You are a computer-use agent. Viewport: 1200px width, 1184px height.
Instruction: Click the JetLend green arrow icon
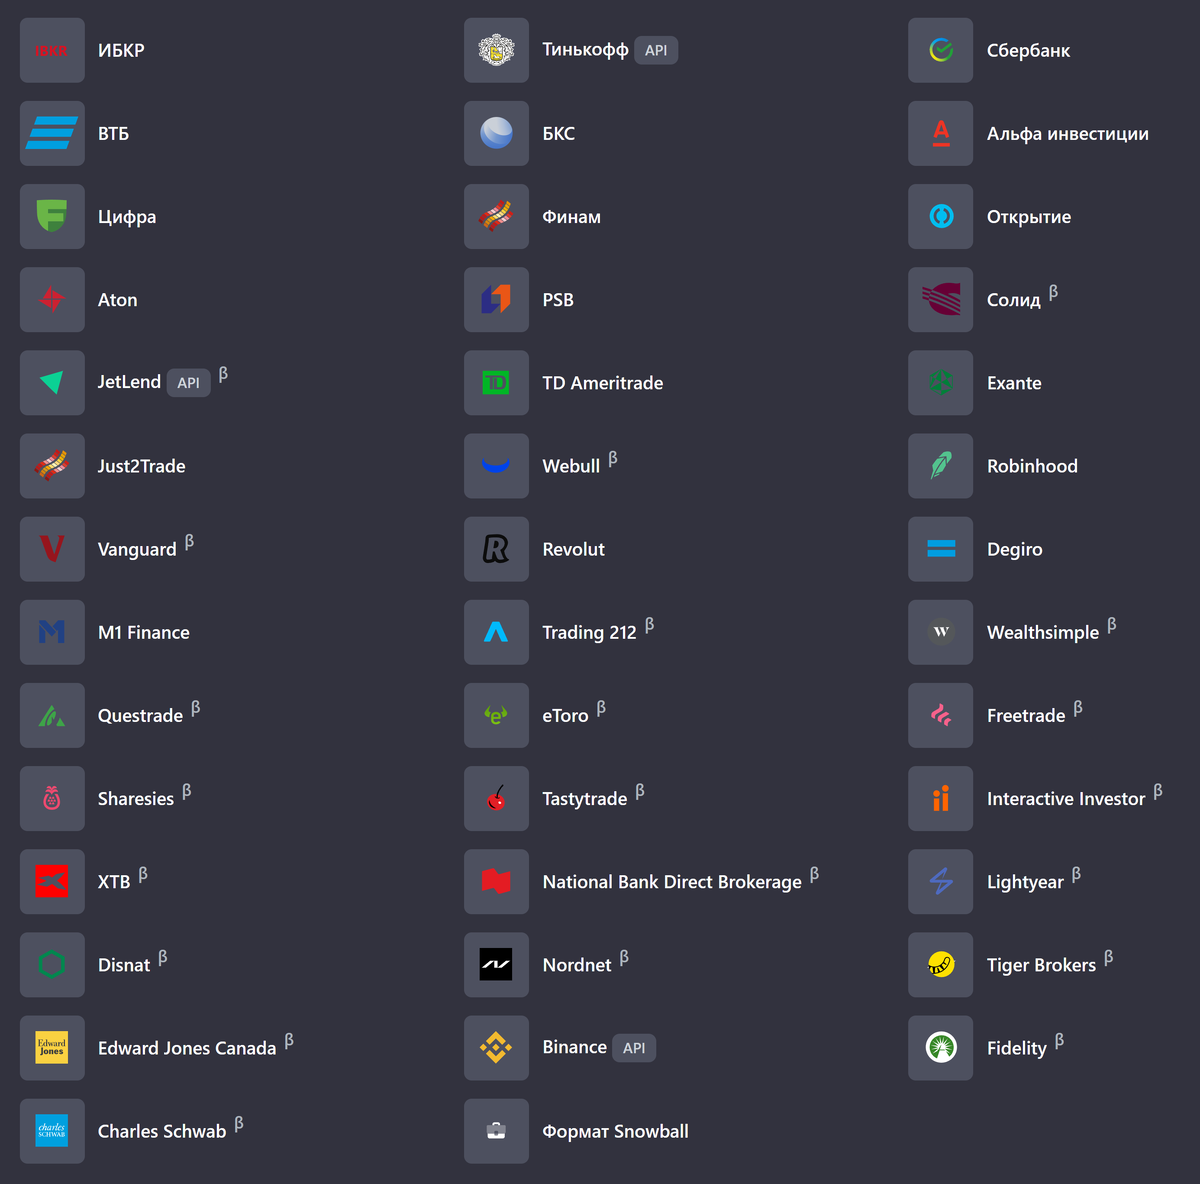click(52, 382)
